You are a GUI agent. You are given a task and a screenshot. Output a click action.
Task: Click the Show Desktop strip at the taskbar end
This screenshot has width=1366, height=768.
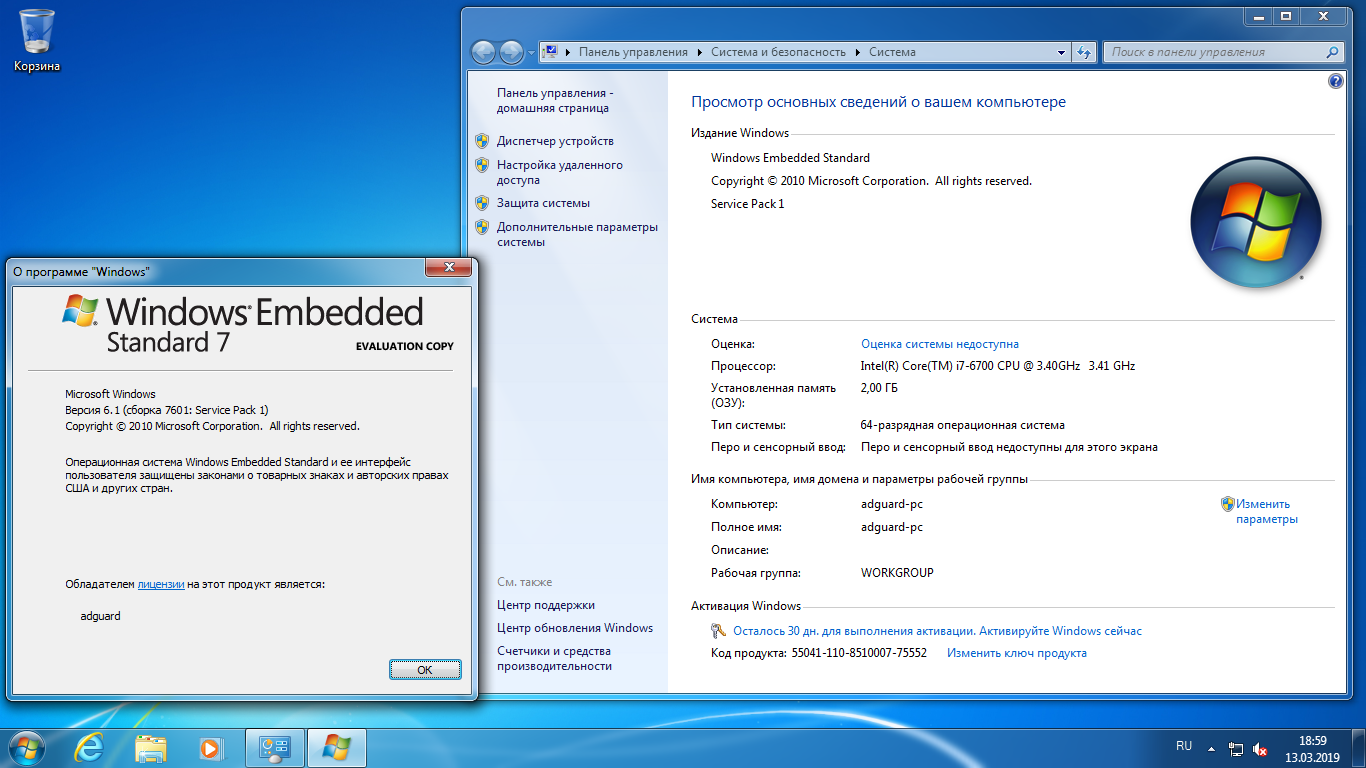[1358, 748]
